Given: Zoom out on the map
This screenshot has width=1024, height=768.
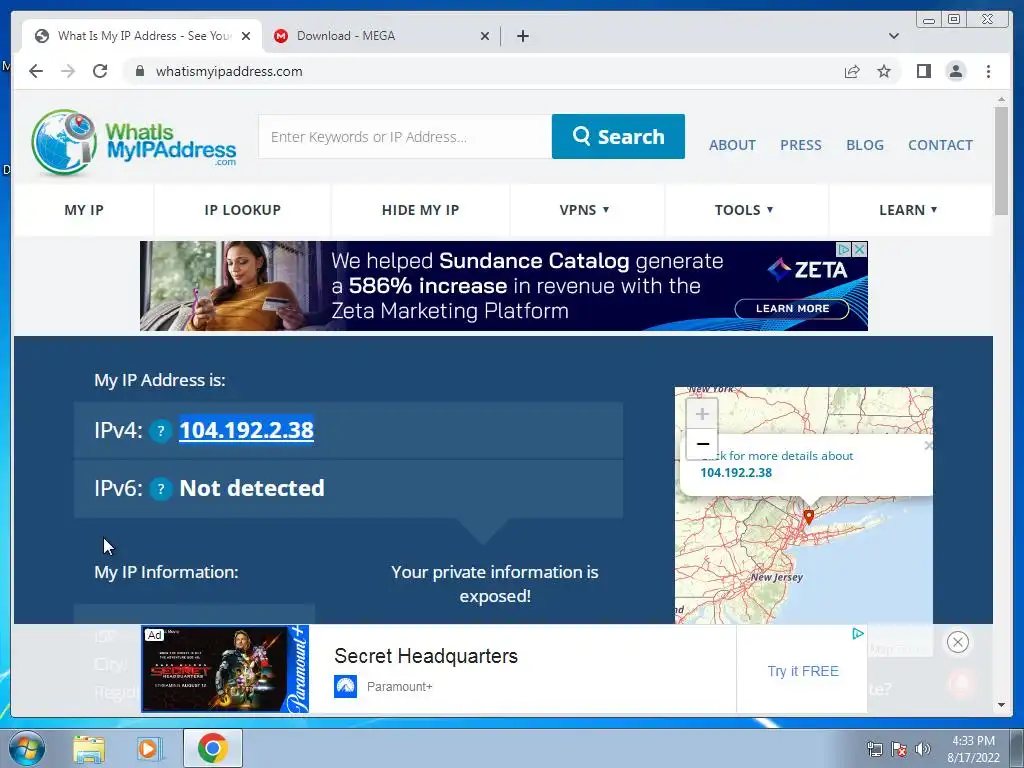Looking at the screenshot, I should pos(702,444).
